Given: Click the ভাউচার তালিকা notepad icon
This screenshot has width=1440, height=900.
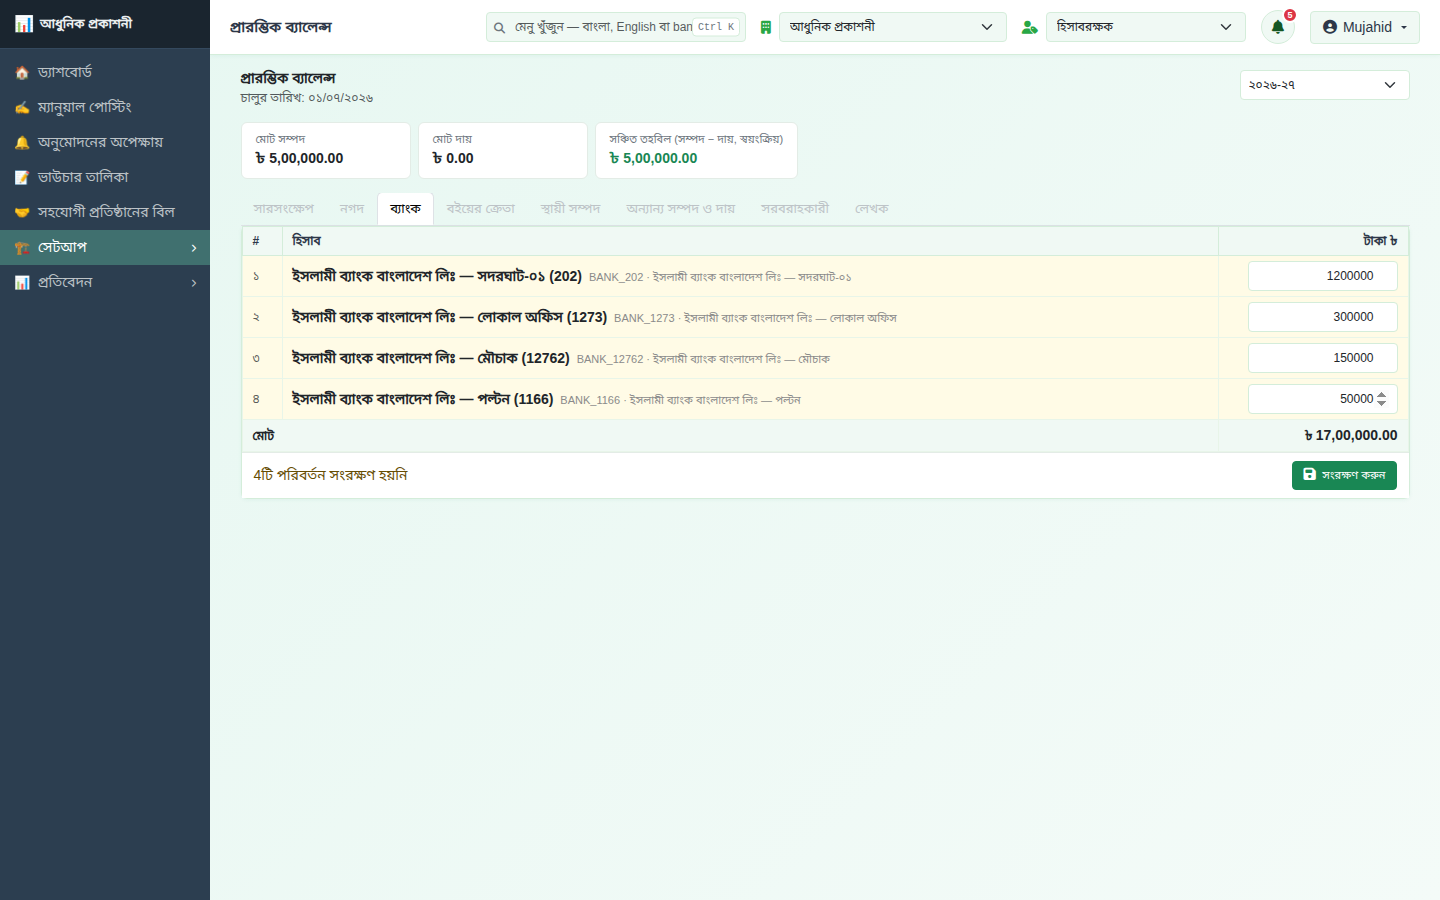Looking at the screenshot, I should [22, 178].
